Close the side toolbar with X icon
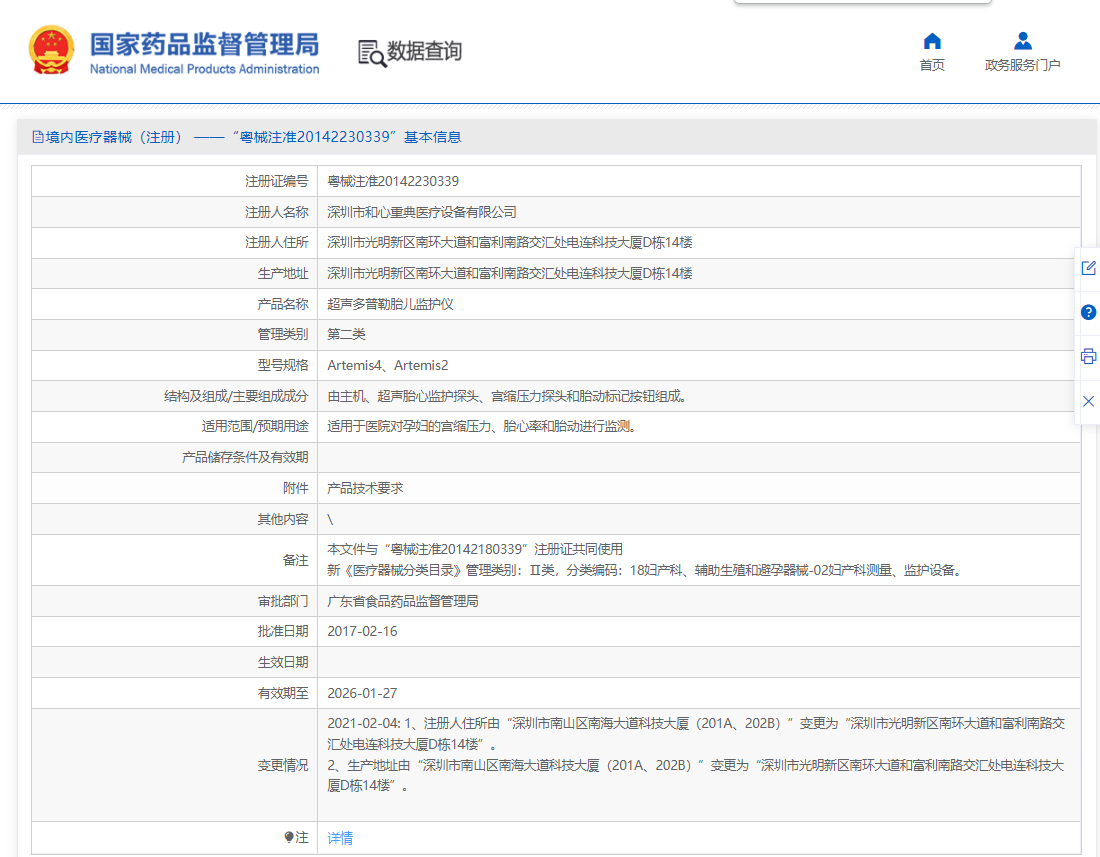Viewport: 1100px width, 857px height. [x=1088, y=401]
